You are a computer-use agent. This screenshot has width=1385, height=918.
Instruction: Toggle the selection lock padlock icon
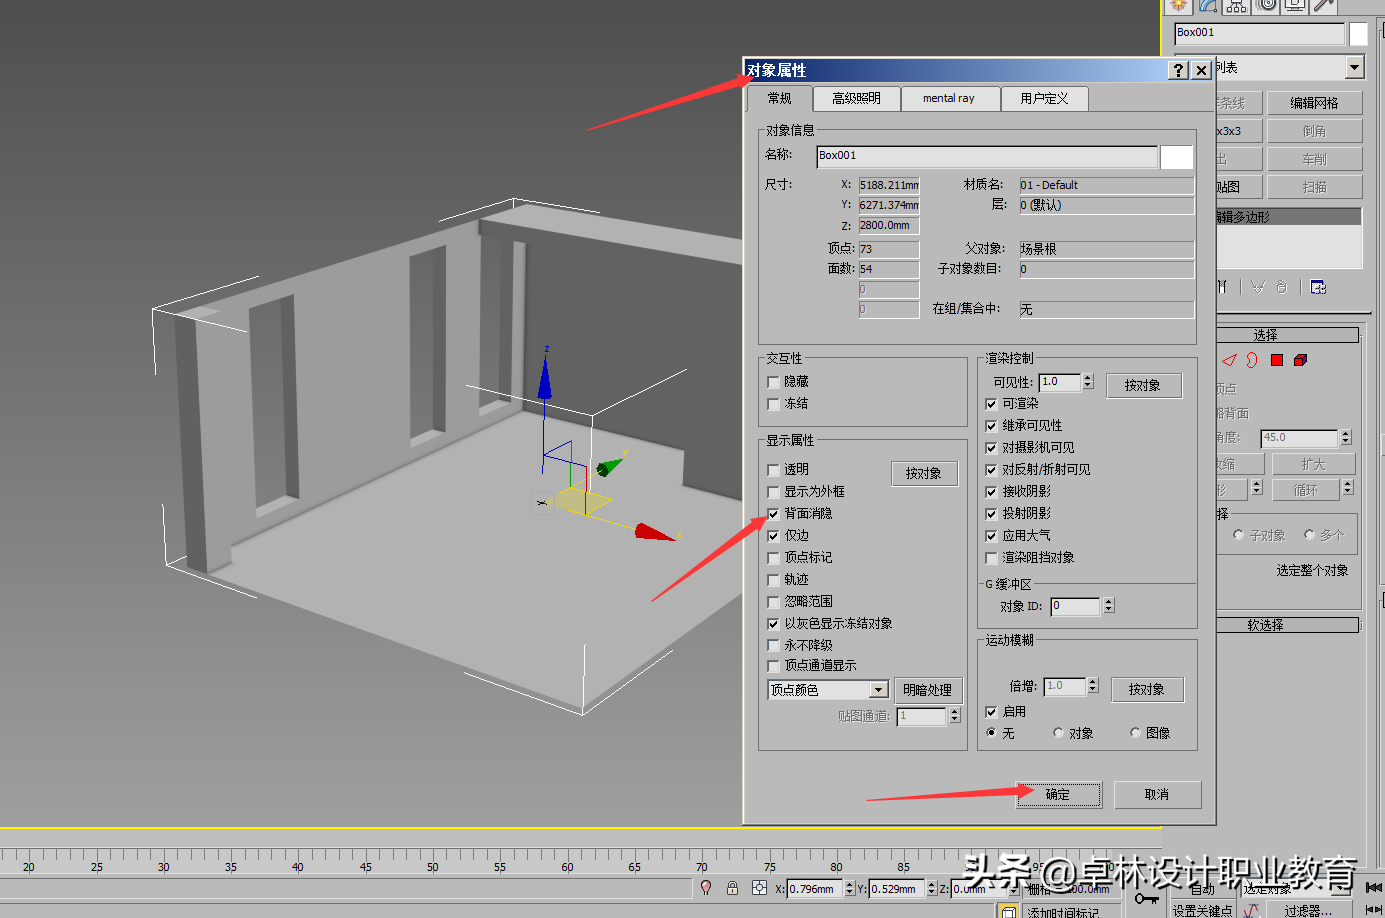pyautogui.click(x=732, y=888)
